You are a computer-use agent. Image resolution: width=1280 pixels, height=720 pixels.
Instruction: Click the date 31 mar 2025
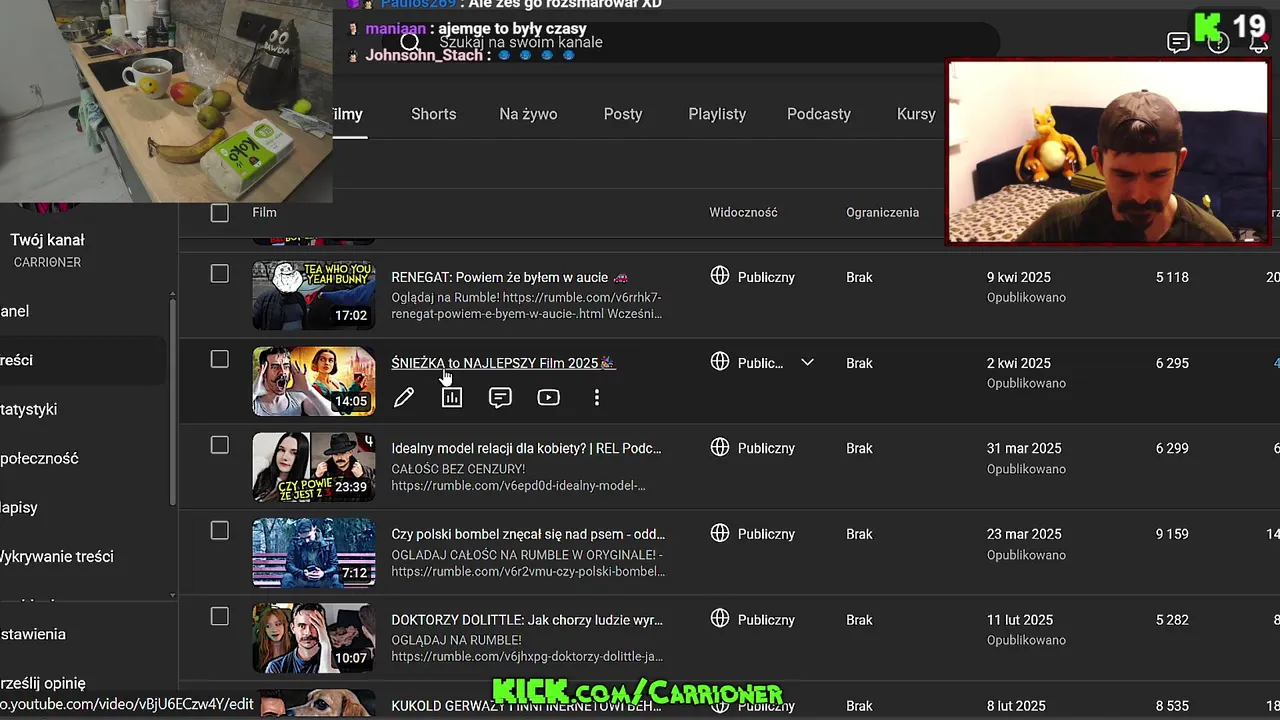coord(1024,448)
